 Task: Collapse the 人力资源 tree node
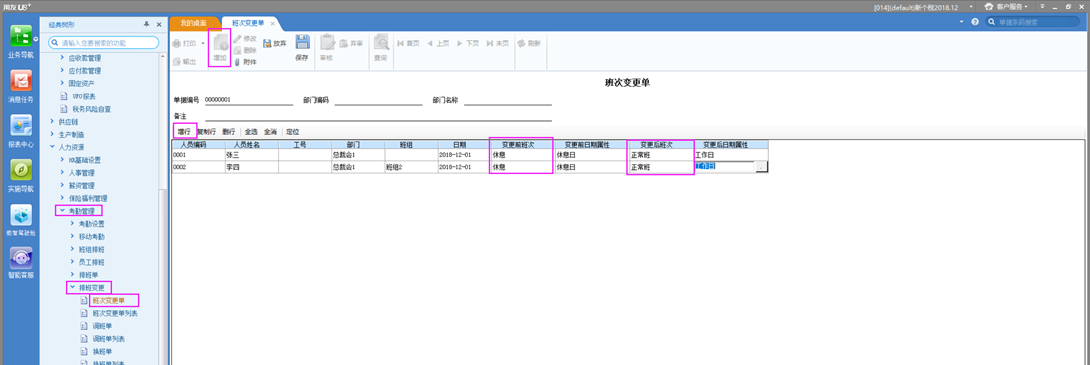51,147
